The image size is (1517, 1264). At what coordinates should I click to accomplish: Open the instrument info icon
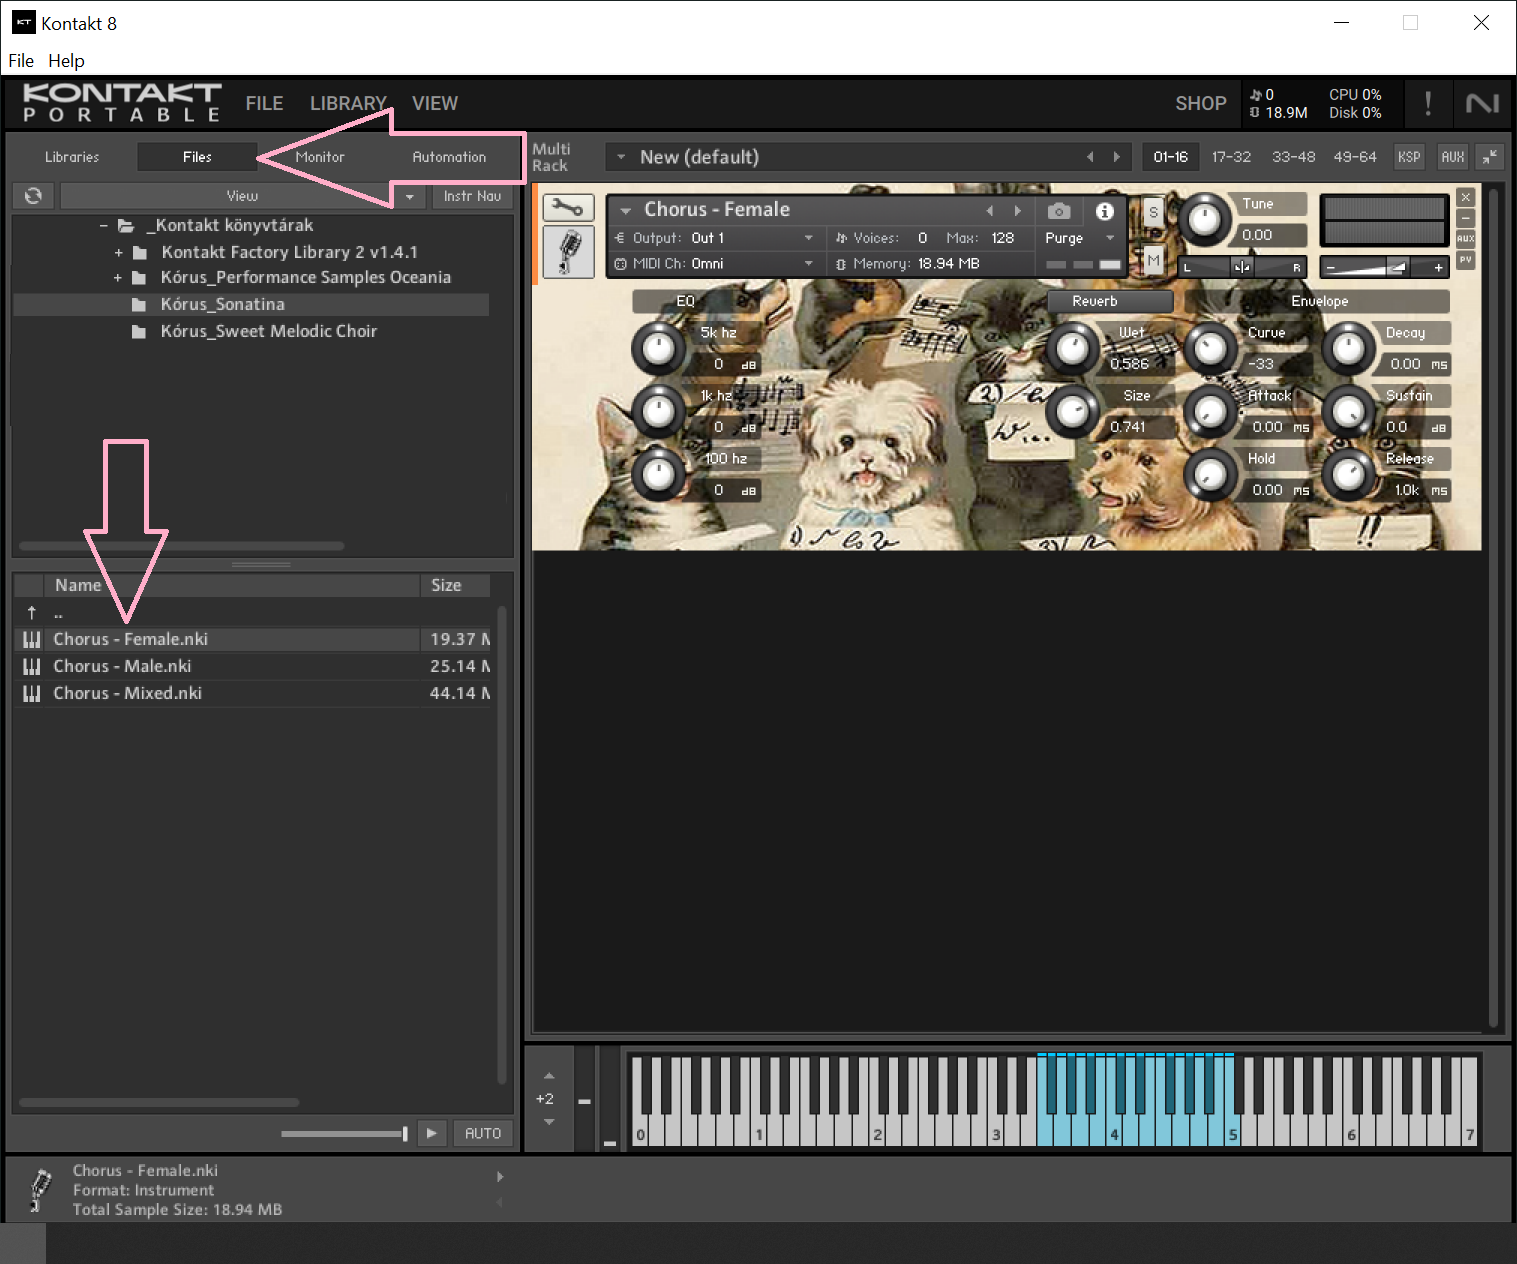point(1104,211)
